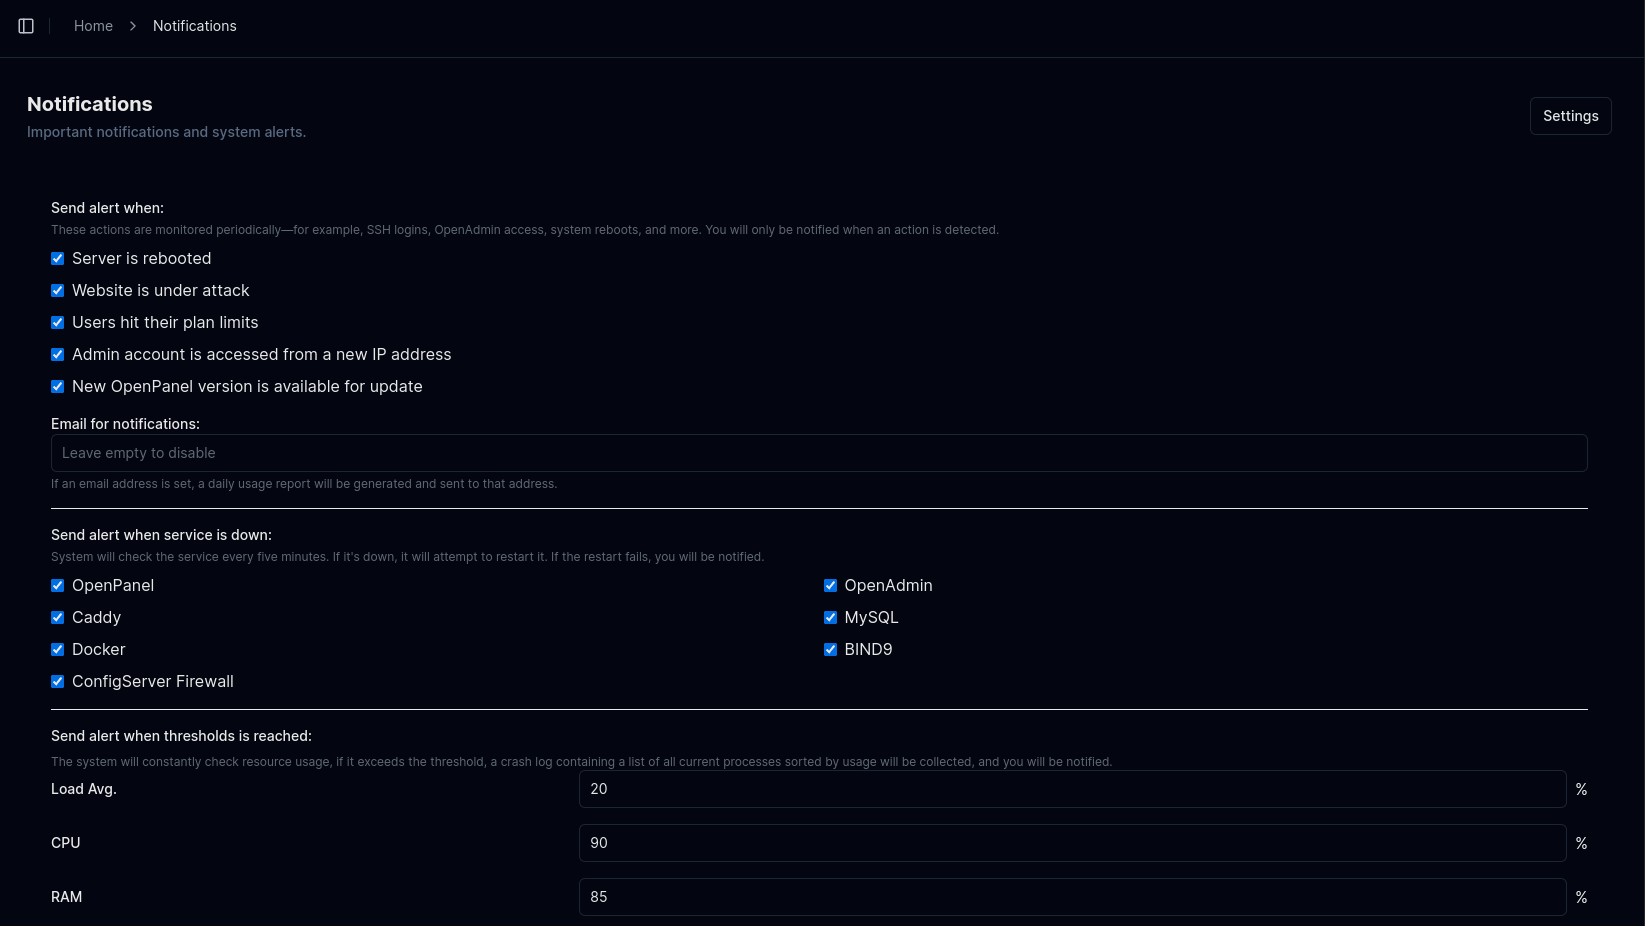Toggle 'Users hit their plan limits' alert
Screen dimensions: 1645x926
57,322
